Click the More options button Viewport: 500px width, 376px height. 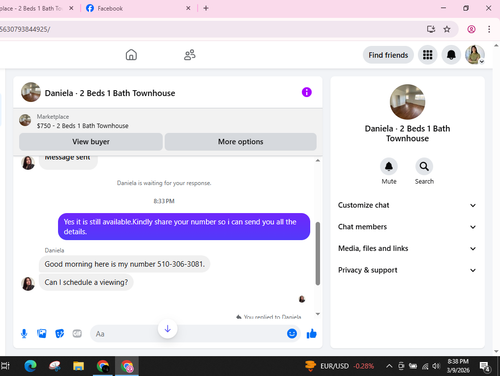click(240, 142)
